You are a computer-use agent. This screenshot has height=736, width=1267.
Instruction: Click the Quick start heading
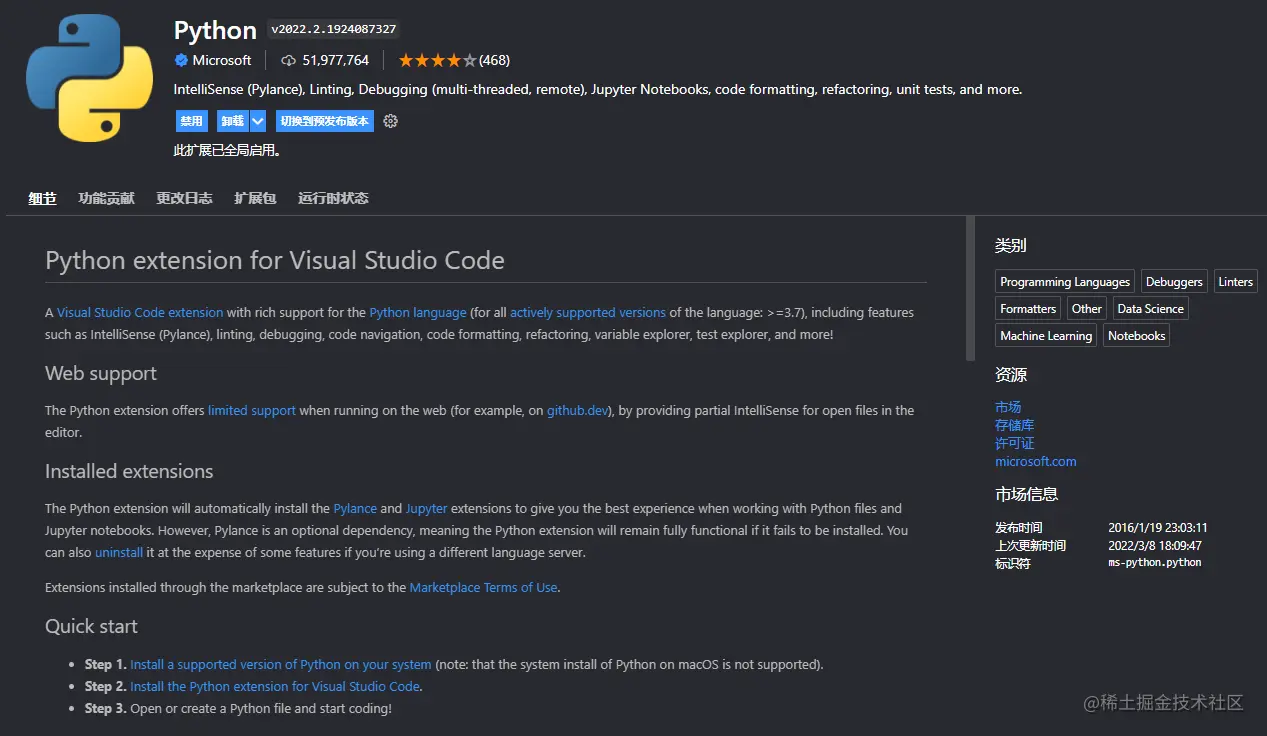point(91,626)
